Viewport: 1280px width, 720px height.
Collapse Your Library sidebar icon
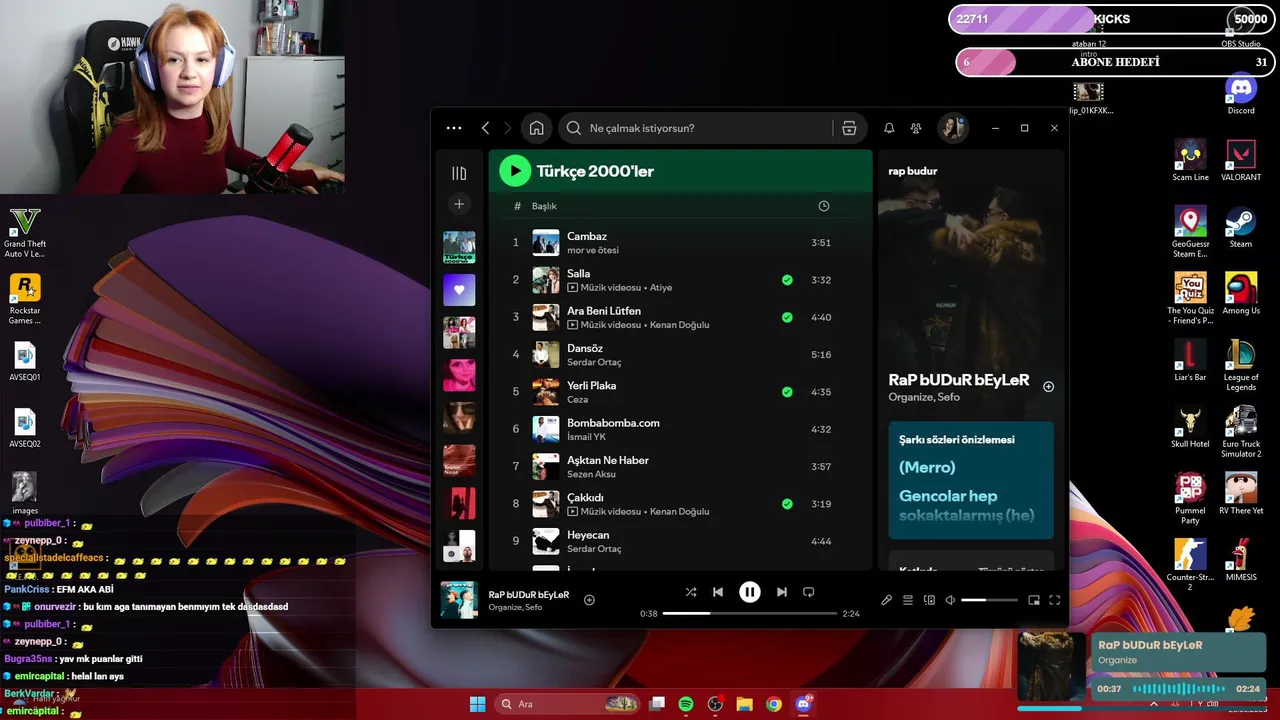click(459, 173)
